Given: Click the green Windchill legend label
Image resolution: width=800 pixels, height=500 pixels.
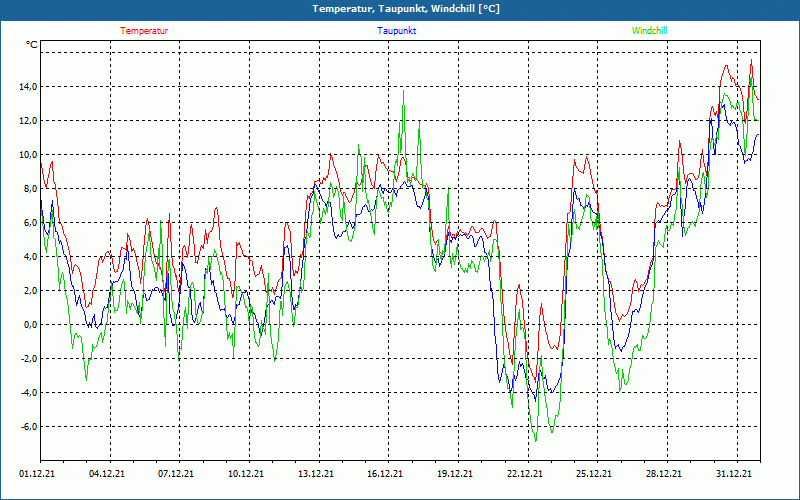Looking at the screenshot, I should [649, 31].
